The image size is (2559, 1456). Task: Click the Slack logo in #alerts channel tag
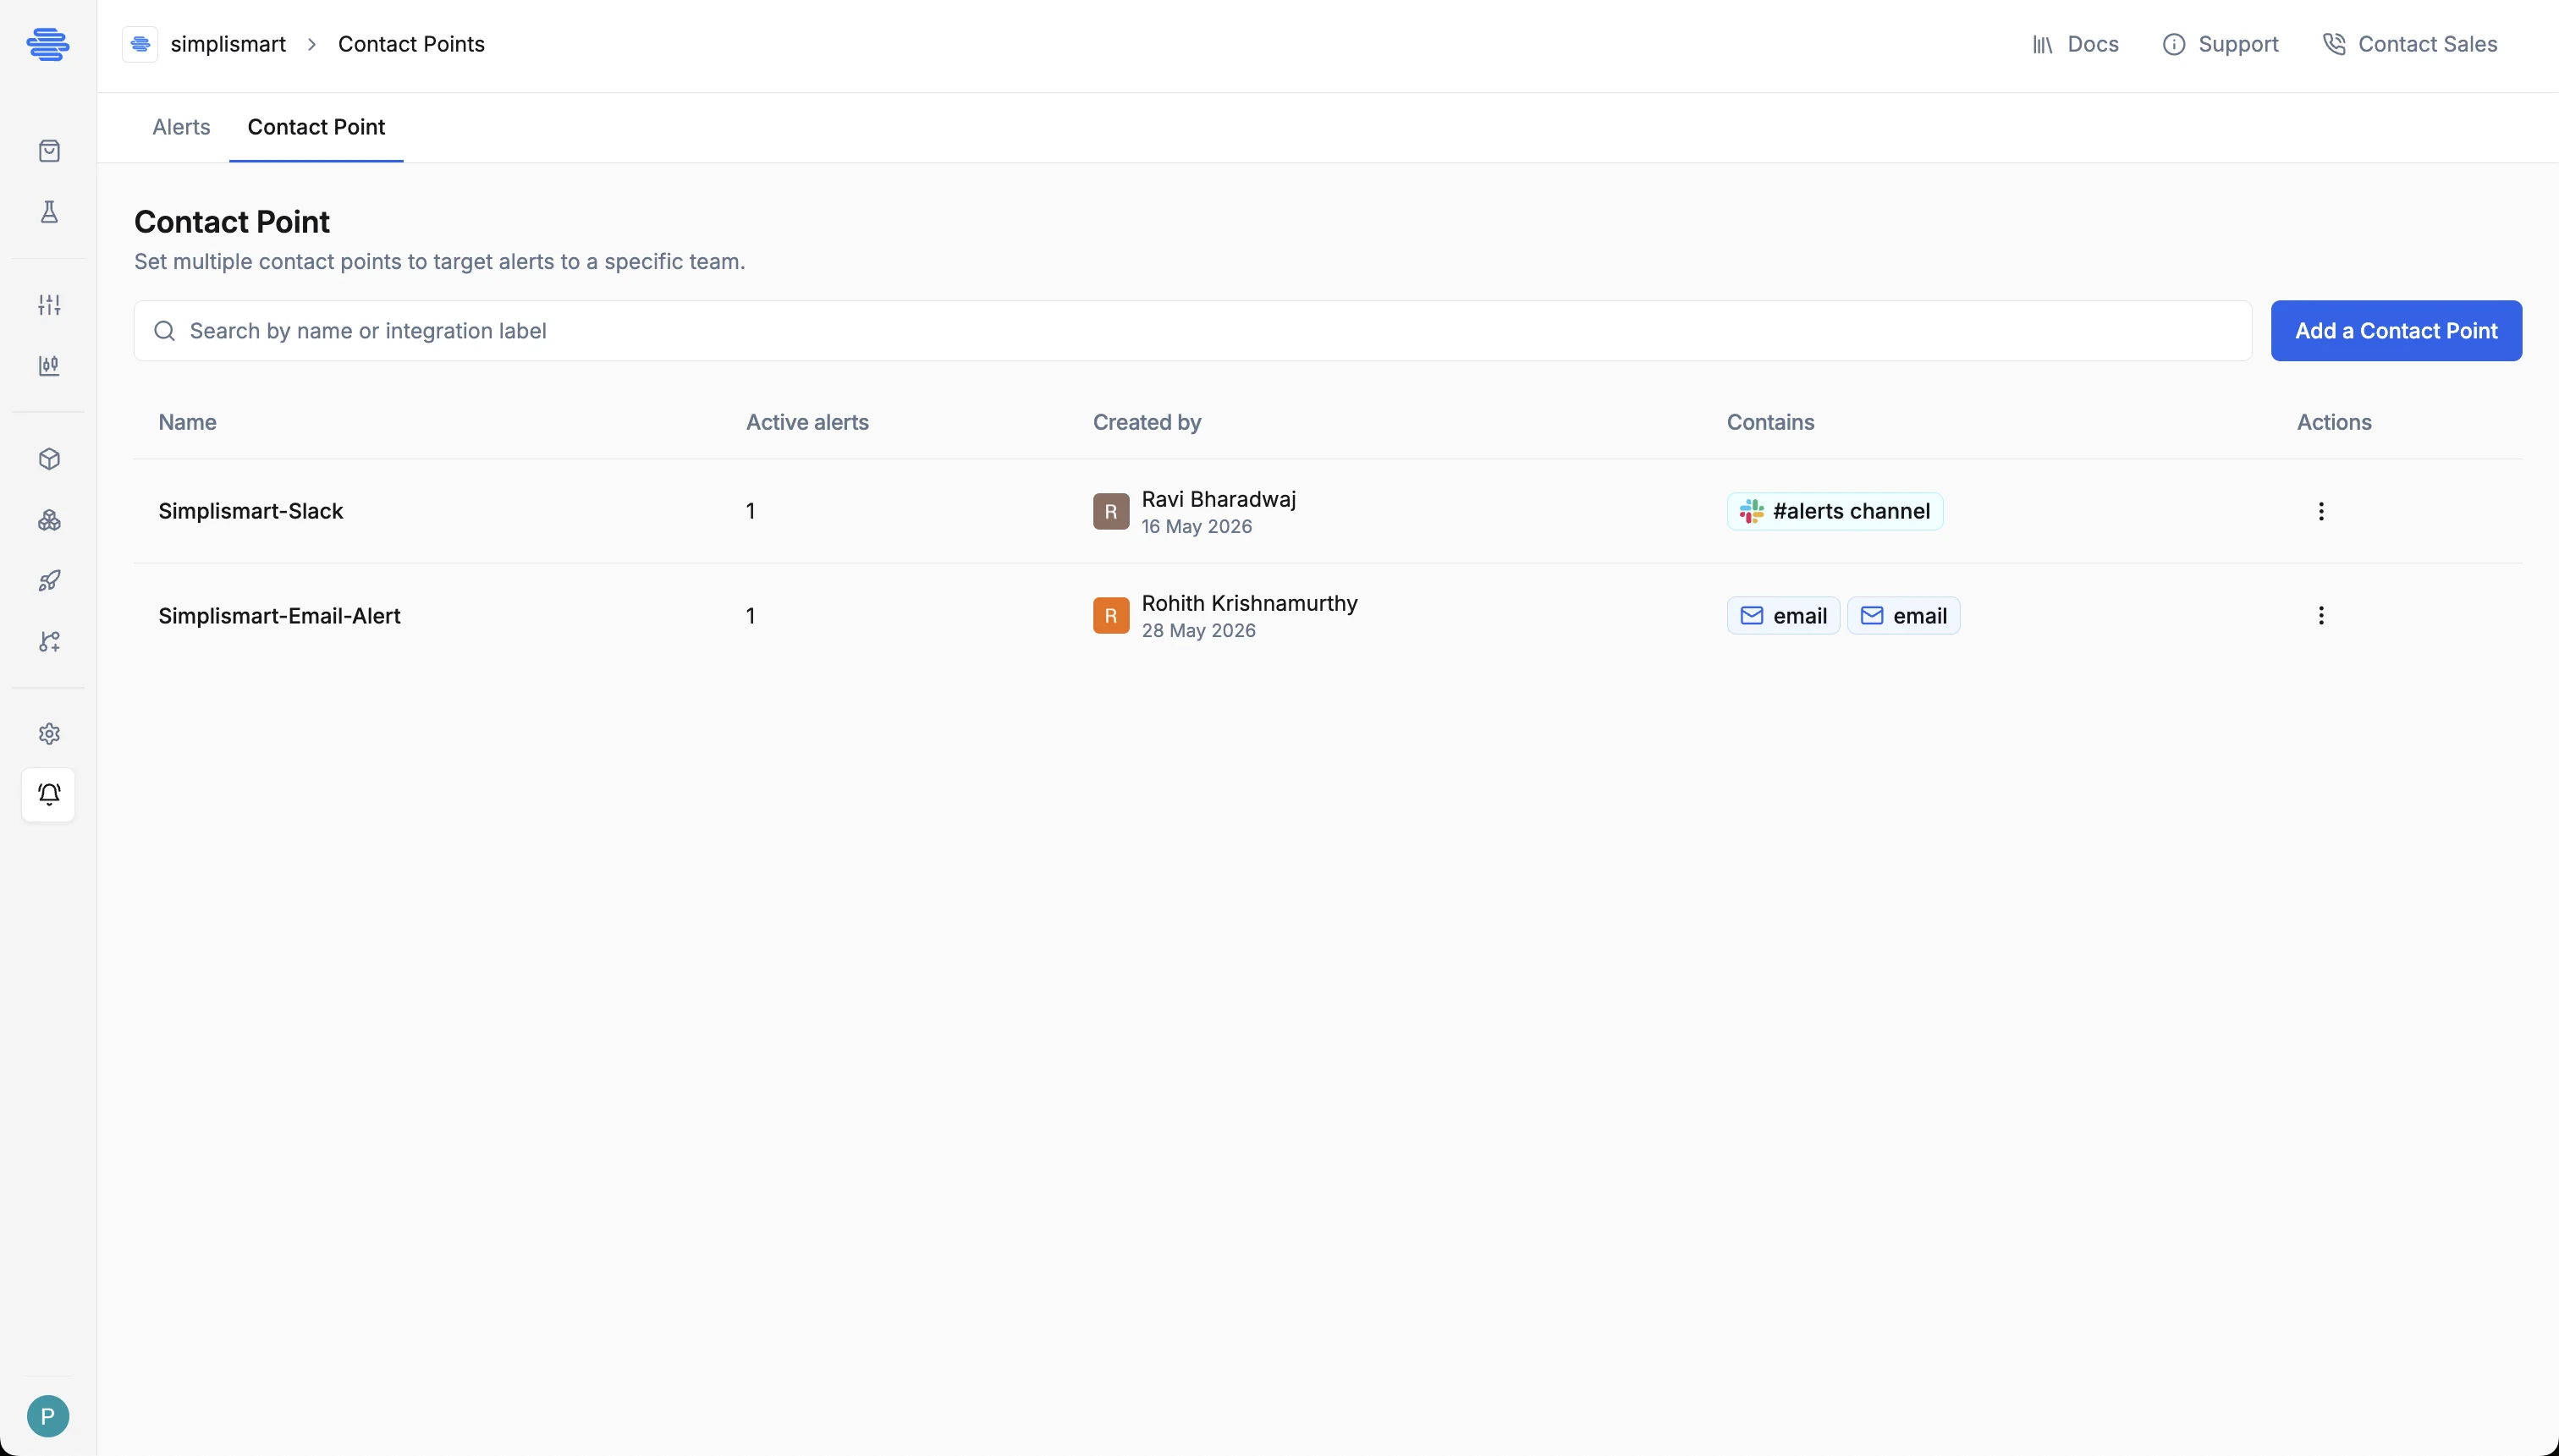pos(1751,511)
